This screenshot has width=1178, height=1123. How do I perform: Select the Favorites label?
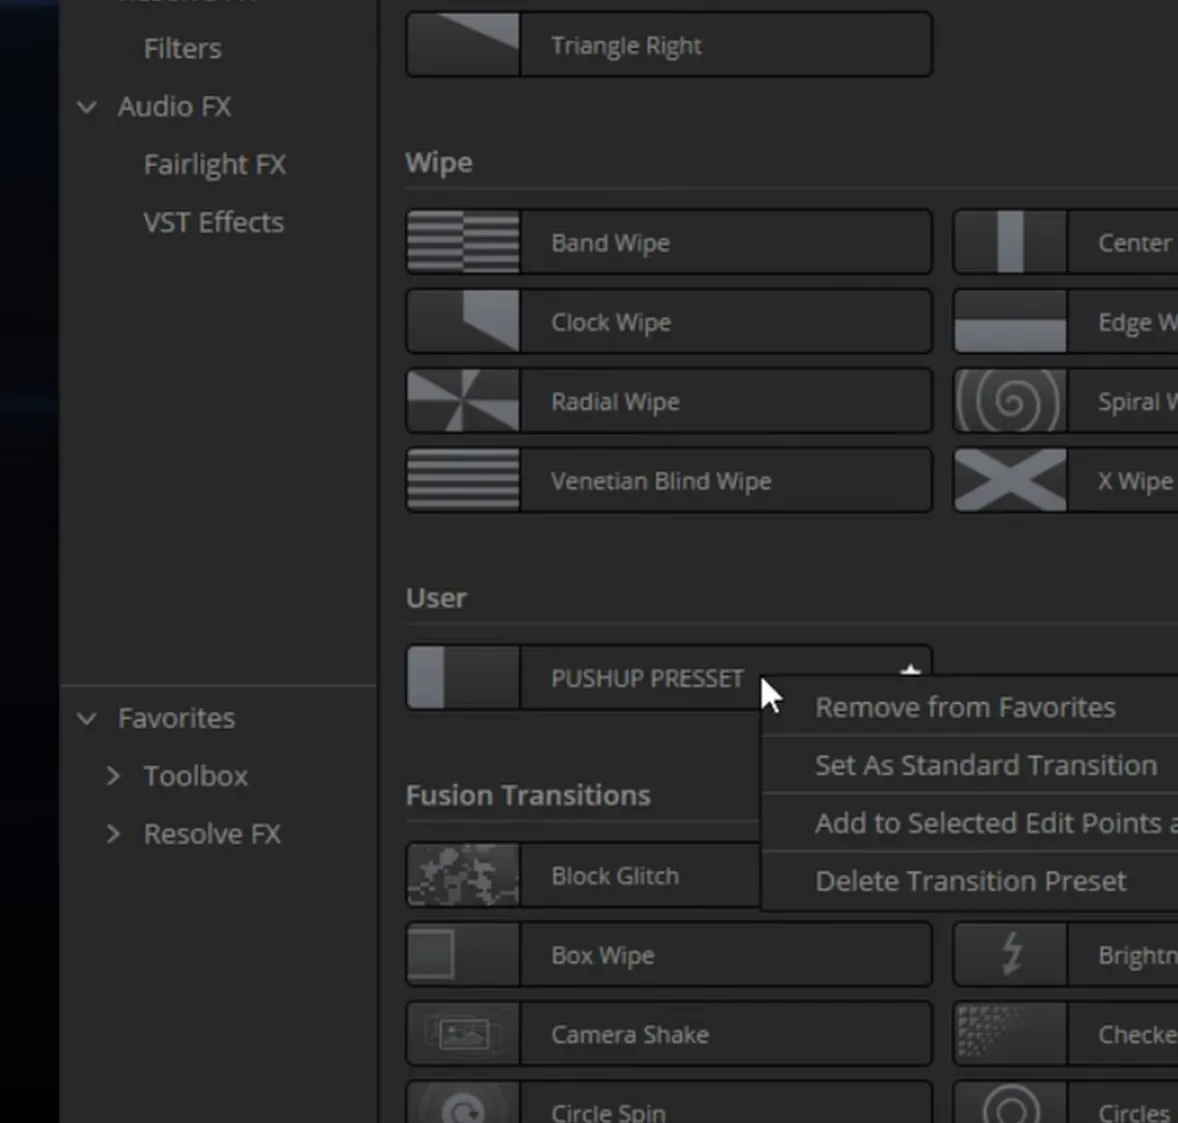point(177,718)
